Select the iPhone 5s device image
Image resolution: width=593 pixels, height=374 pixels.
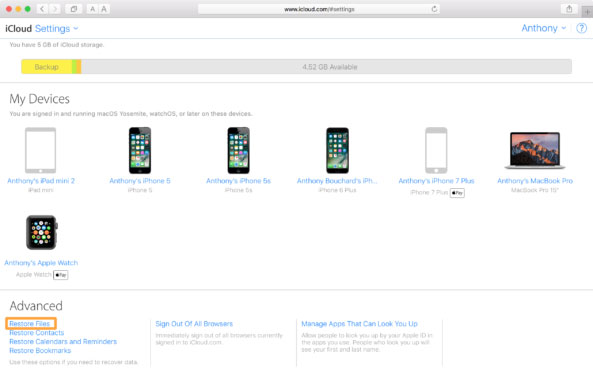click(x=238, y=150)
